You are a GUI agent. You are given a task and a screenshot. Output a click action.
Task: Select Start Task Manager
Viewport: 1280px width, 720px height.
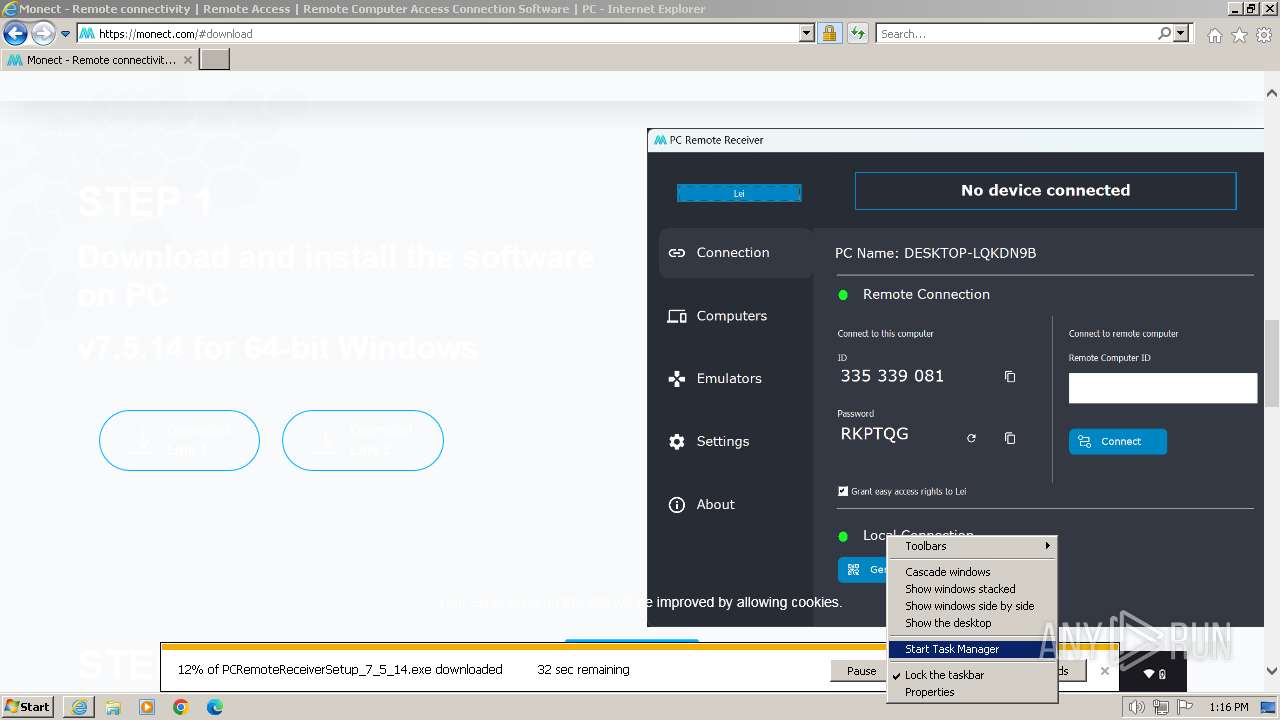click(972, 649)
